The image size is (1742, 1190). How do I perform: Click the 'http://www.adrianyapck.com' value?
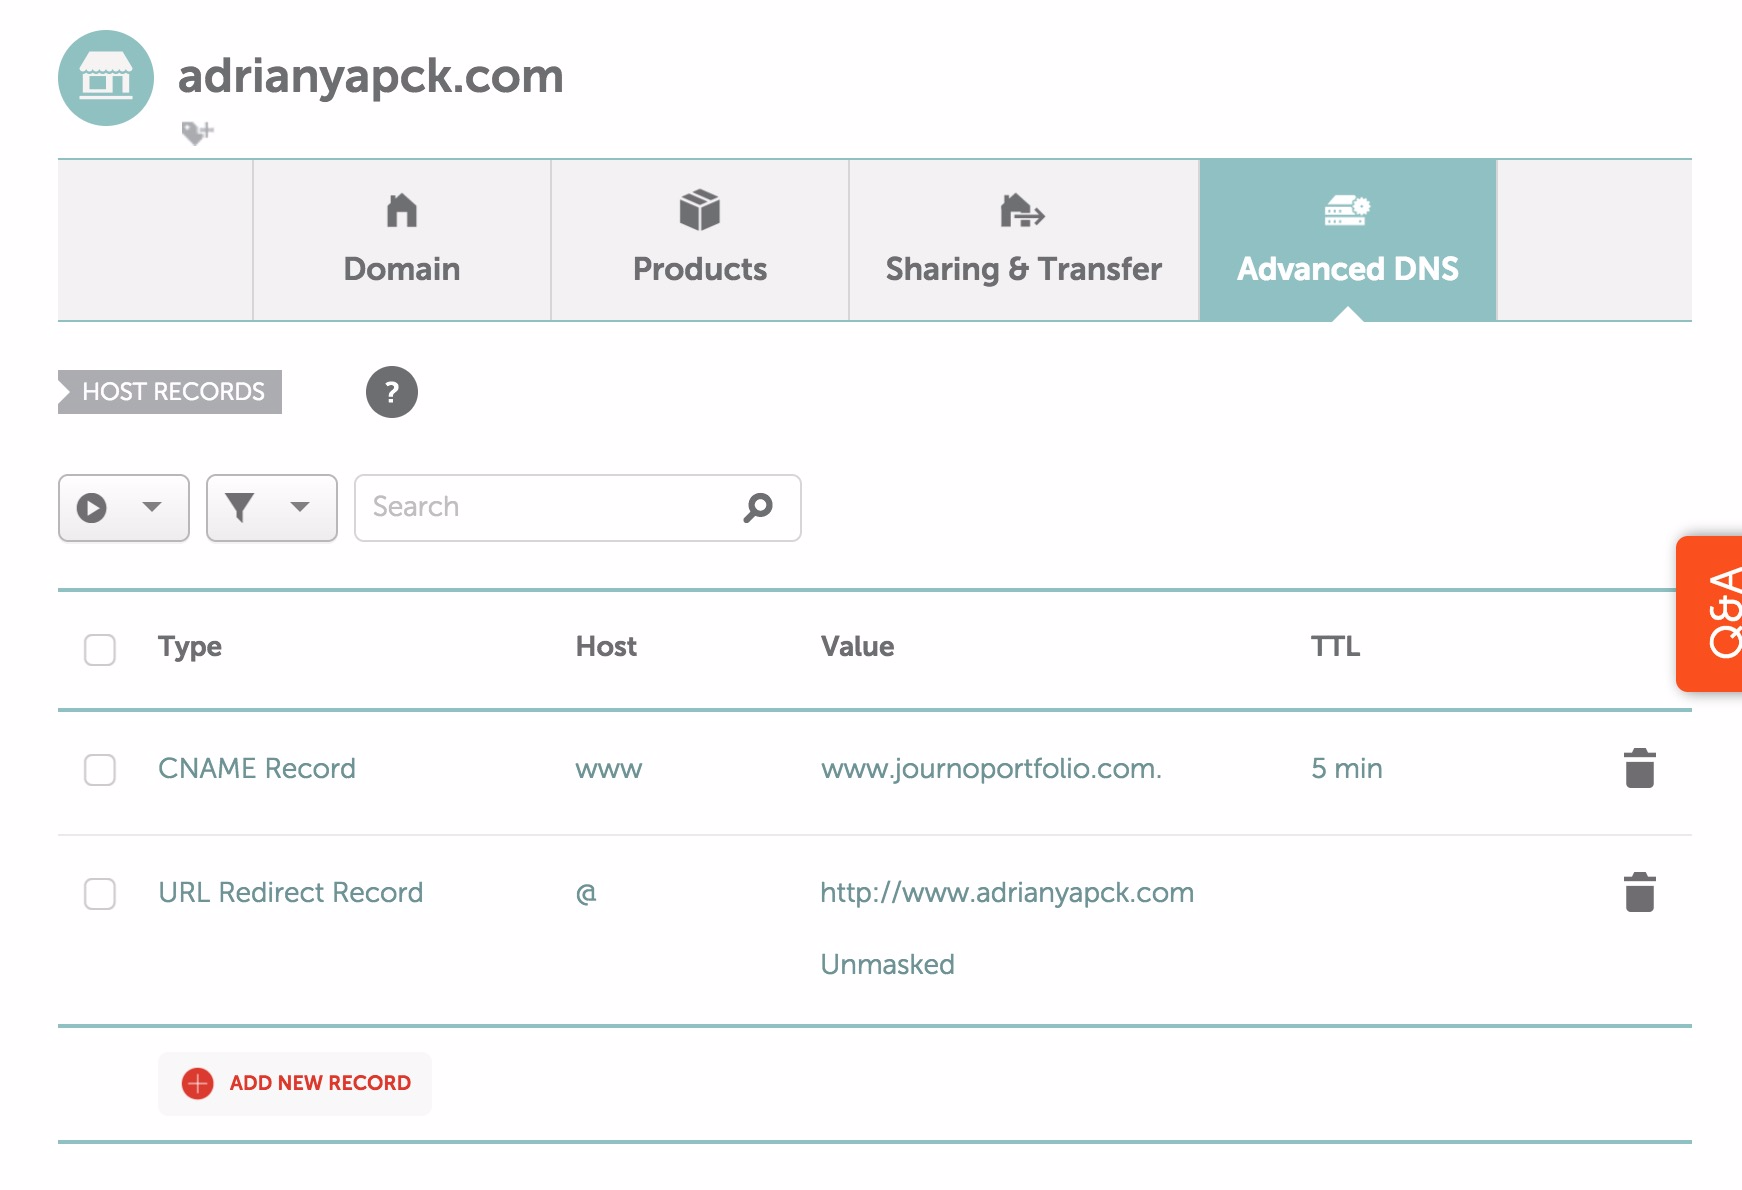pos(1007,892)
